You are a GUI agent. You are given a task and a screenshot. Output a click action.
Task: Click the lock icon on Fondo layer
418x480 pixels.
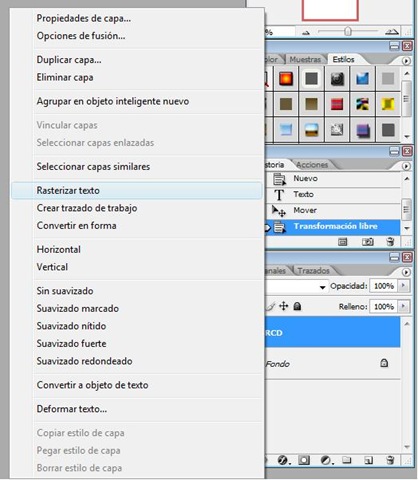coord(384,363)
